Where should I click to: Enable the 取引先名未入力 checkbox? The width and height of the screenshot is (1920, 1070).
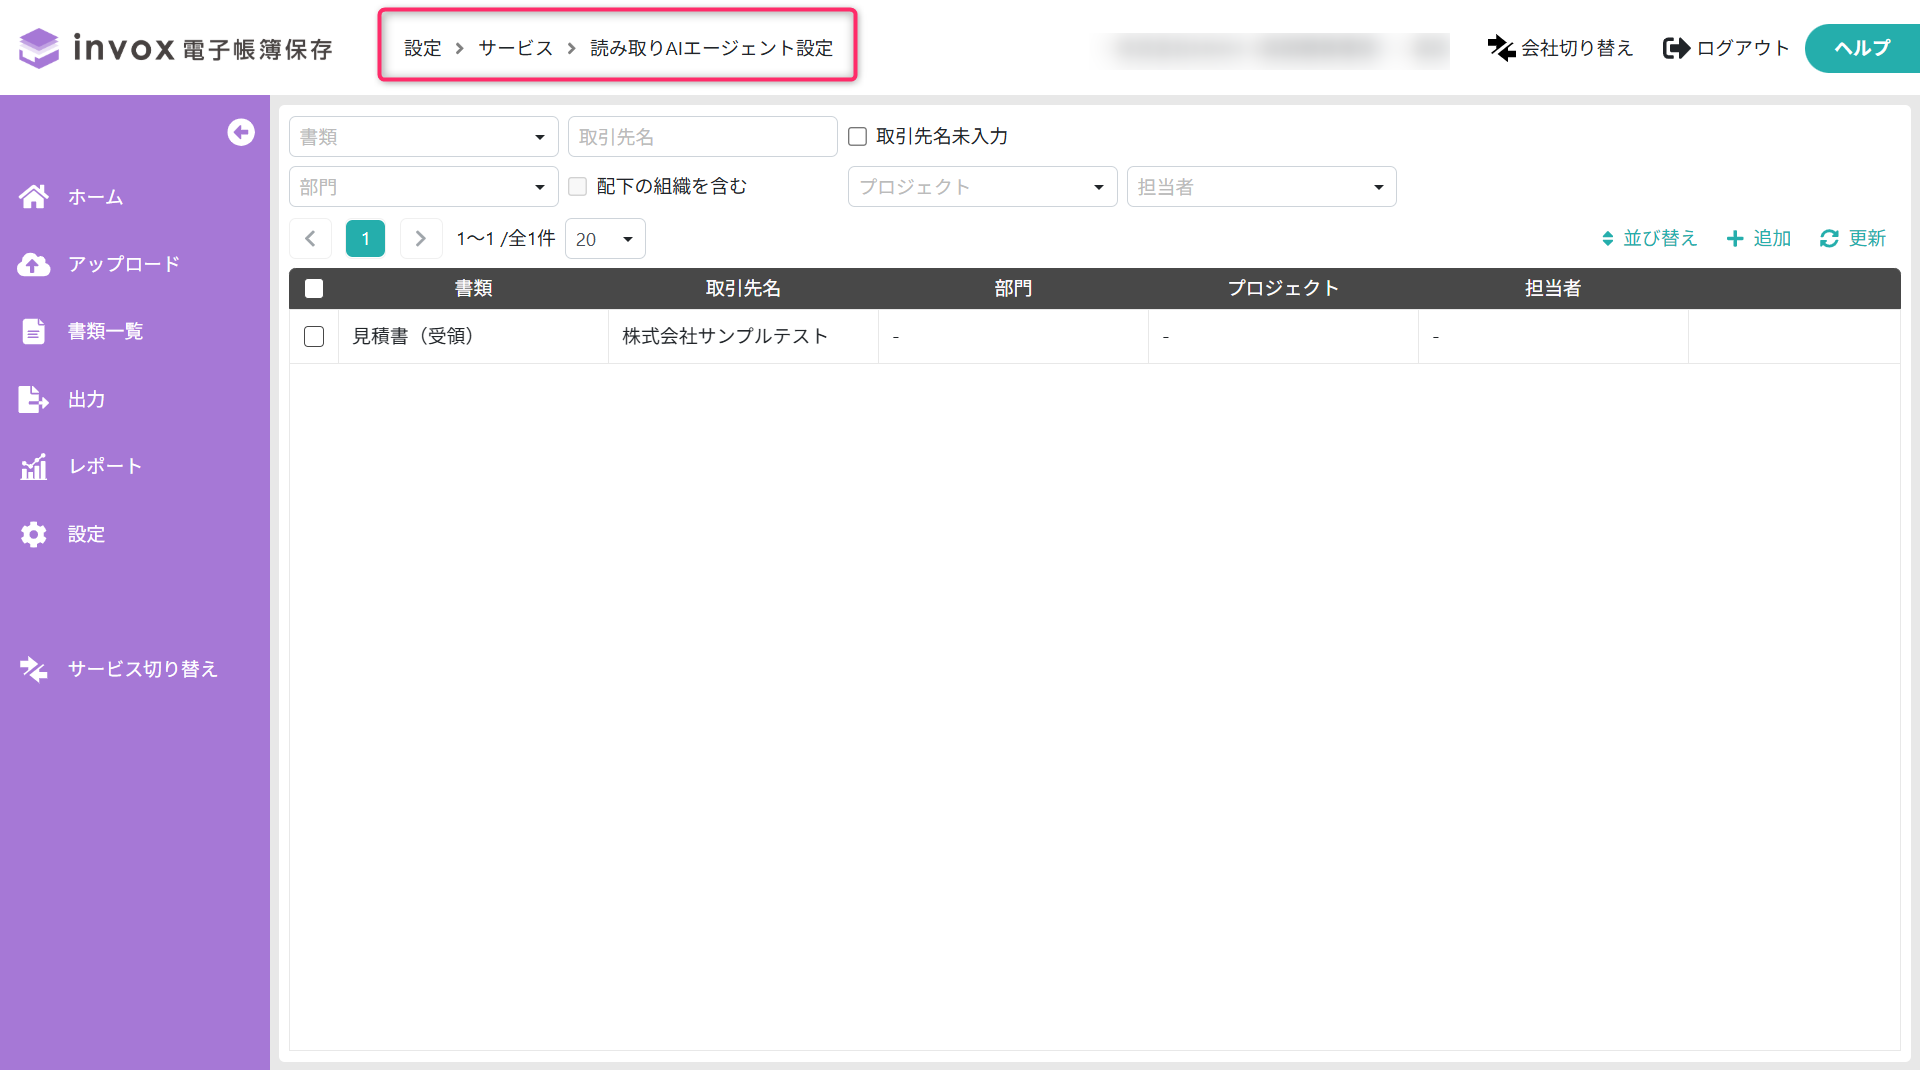857,137
